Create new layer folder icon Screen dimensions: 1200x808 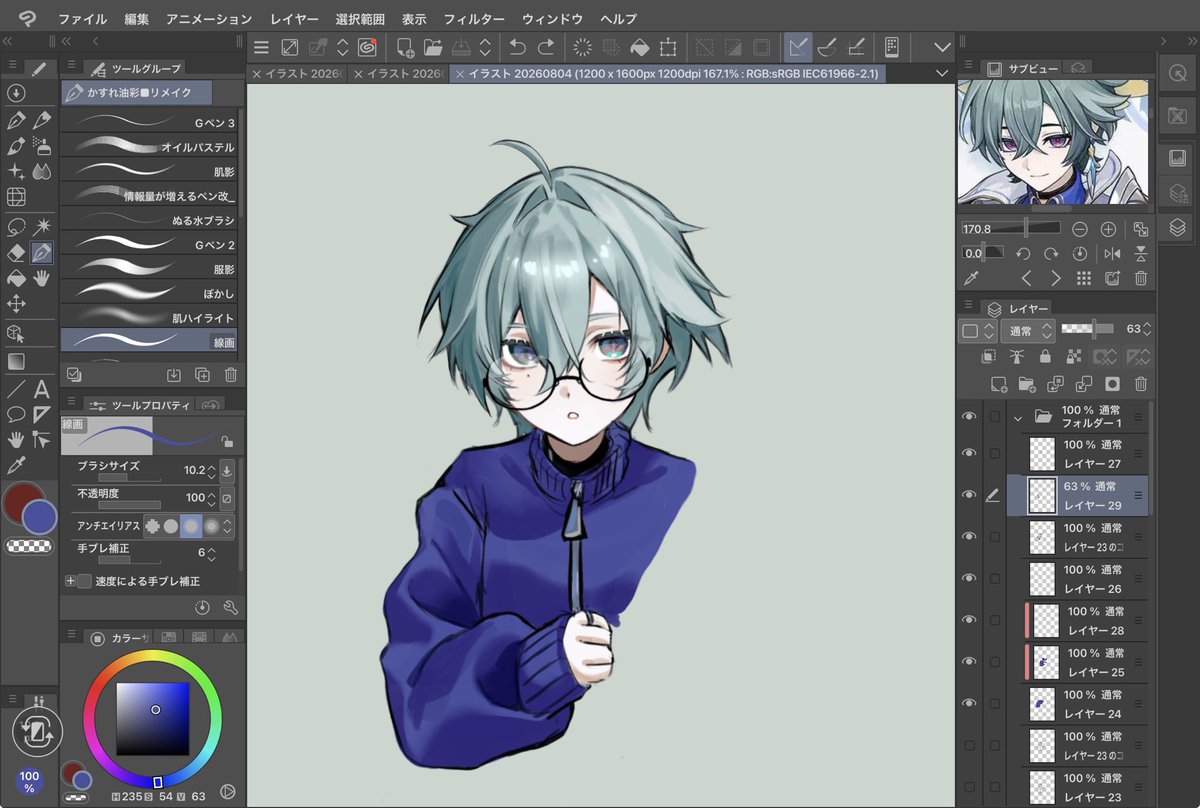point(1026,384)
